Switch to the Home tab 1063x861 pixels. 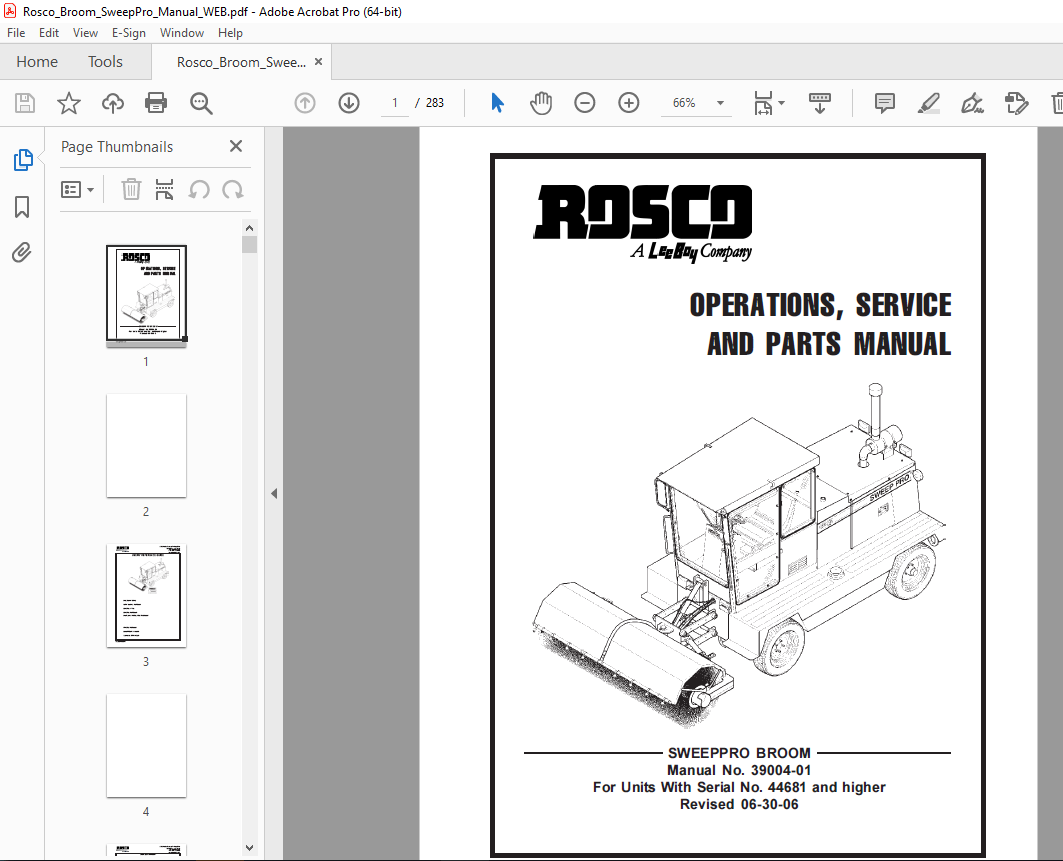[x=37, y=62]
